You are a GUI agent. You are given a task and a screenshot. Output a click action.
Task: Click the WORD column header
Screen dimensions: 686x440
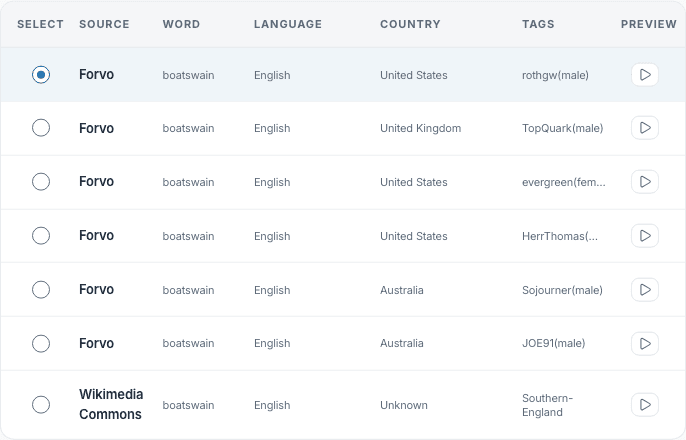(181, 24)
